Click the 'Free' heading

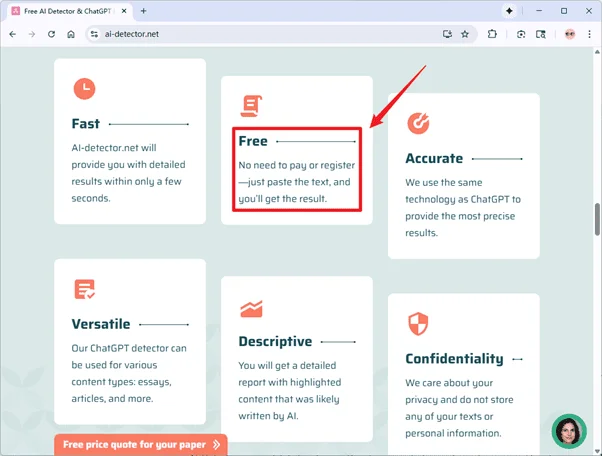point(253,141)
